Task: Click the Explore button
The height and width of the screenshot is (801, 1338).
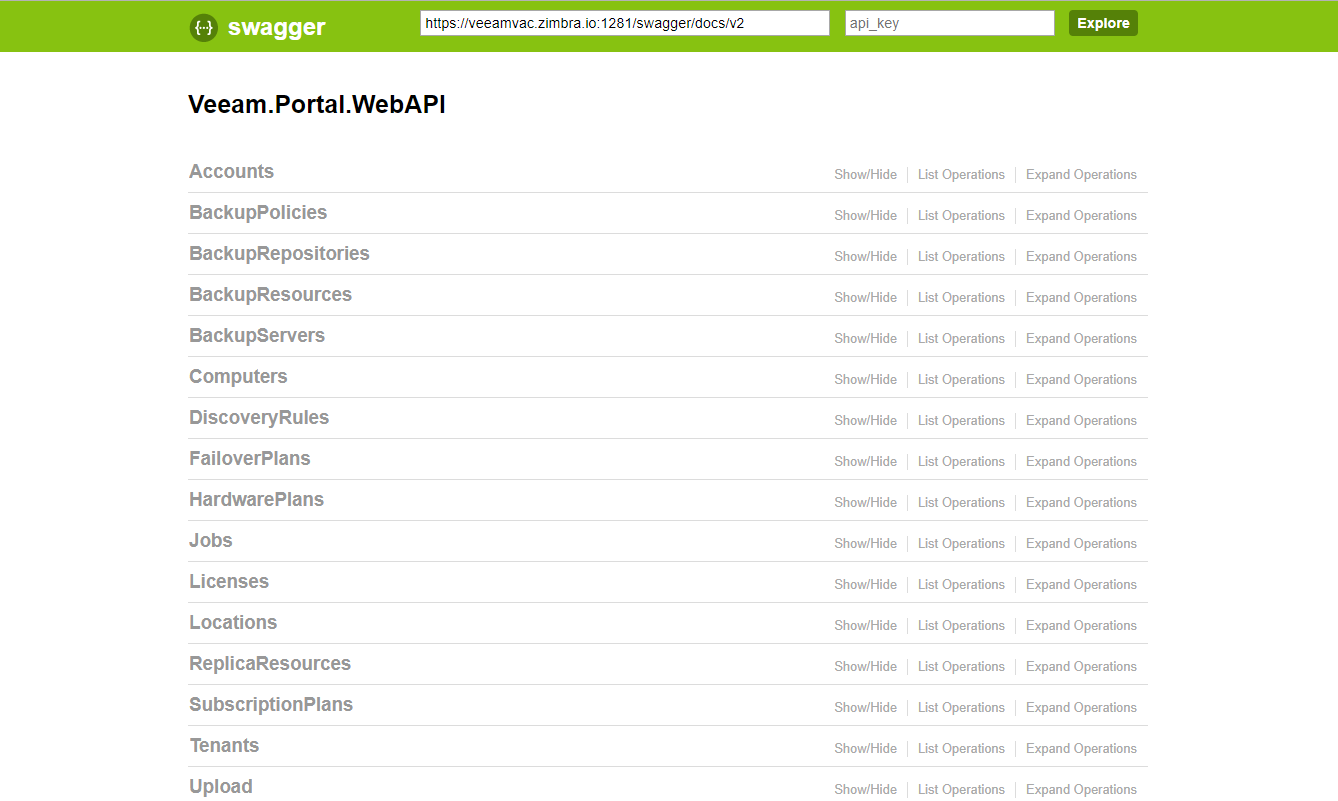Action: [x=1103, y=23]
